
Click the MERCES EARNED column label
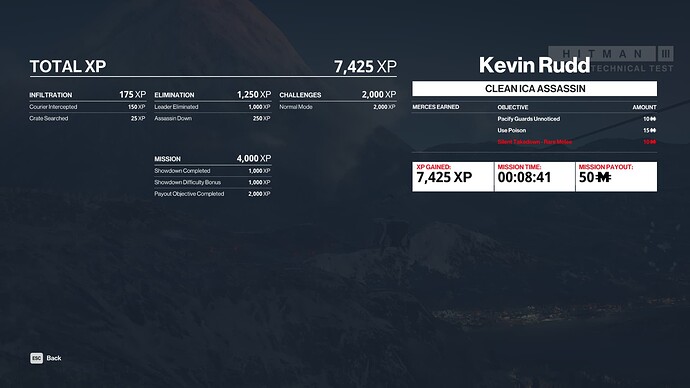436,107
